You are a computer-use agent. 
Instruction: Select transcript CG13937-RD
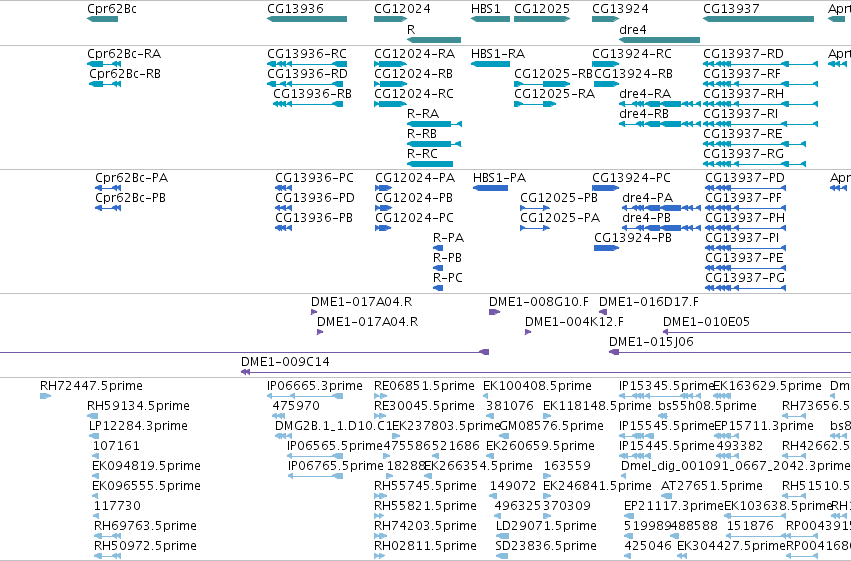(760, 64)
